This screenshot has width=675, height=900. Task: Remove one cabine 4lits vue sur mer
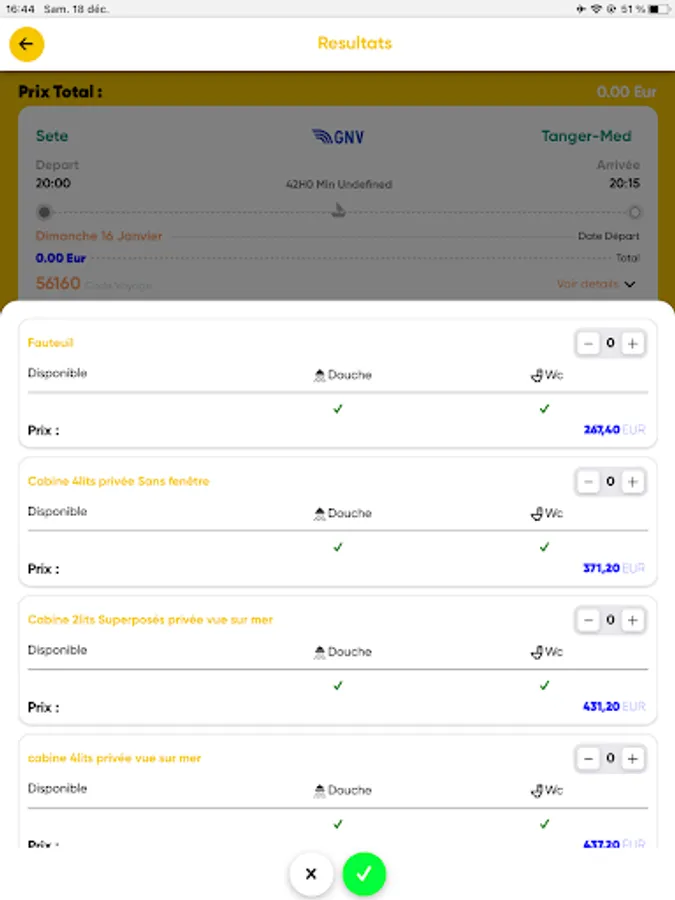click(x=588, y=759)
